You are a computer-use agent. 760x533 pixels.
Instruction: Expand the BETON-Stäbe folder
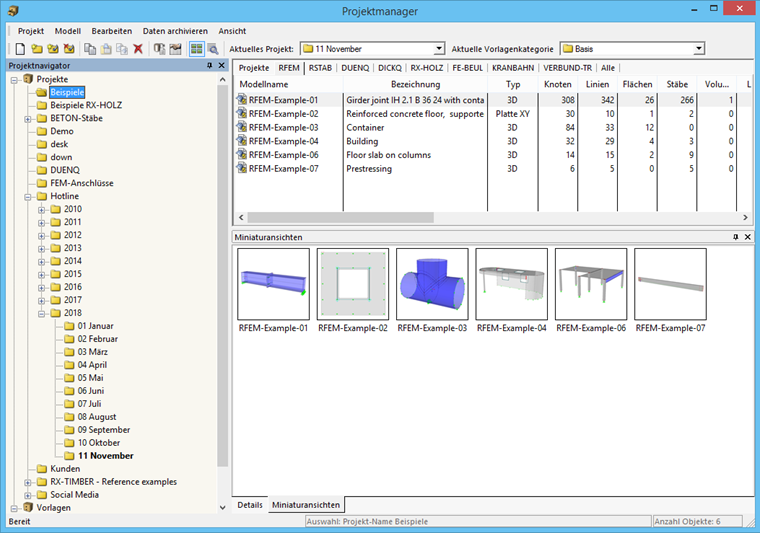[x=28, y=119]
